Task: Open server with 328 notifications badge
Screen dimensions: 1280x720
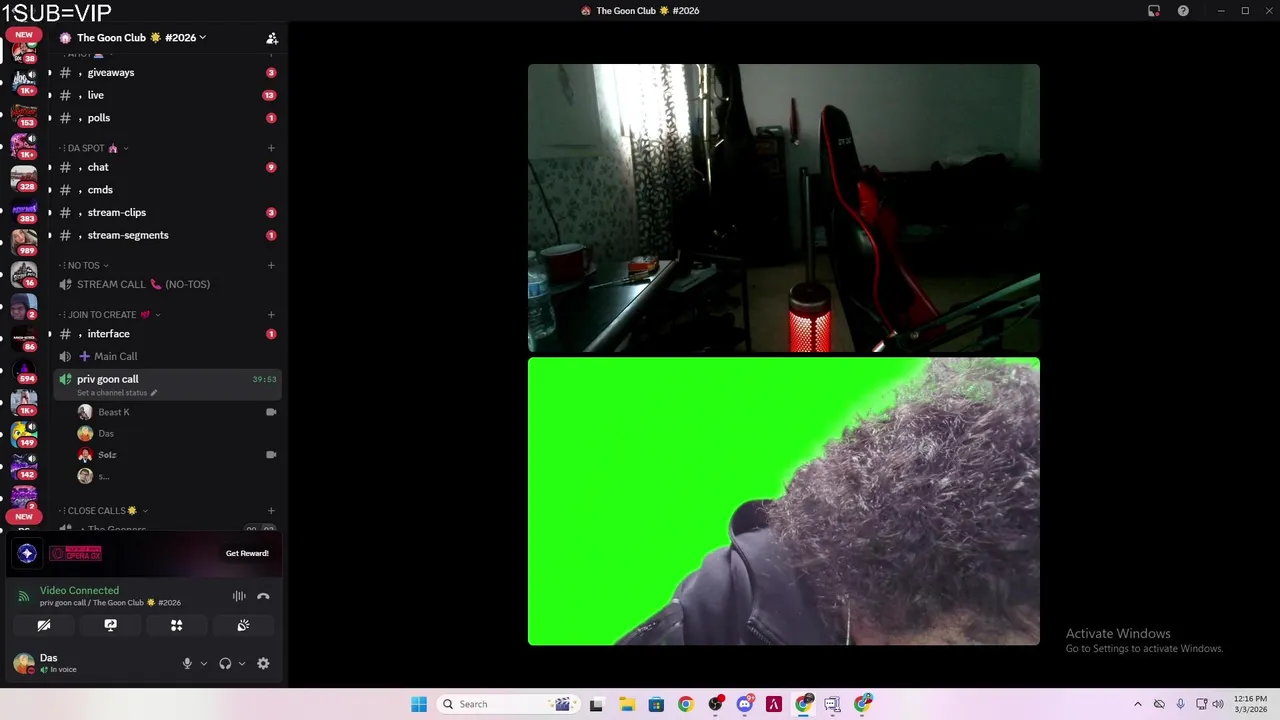Action: [24, 178]
